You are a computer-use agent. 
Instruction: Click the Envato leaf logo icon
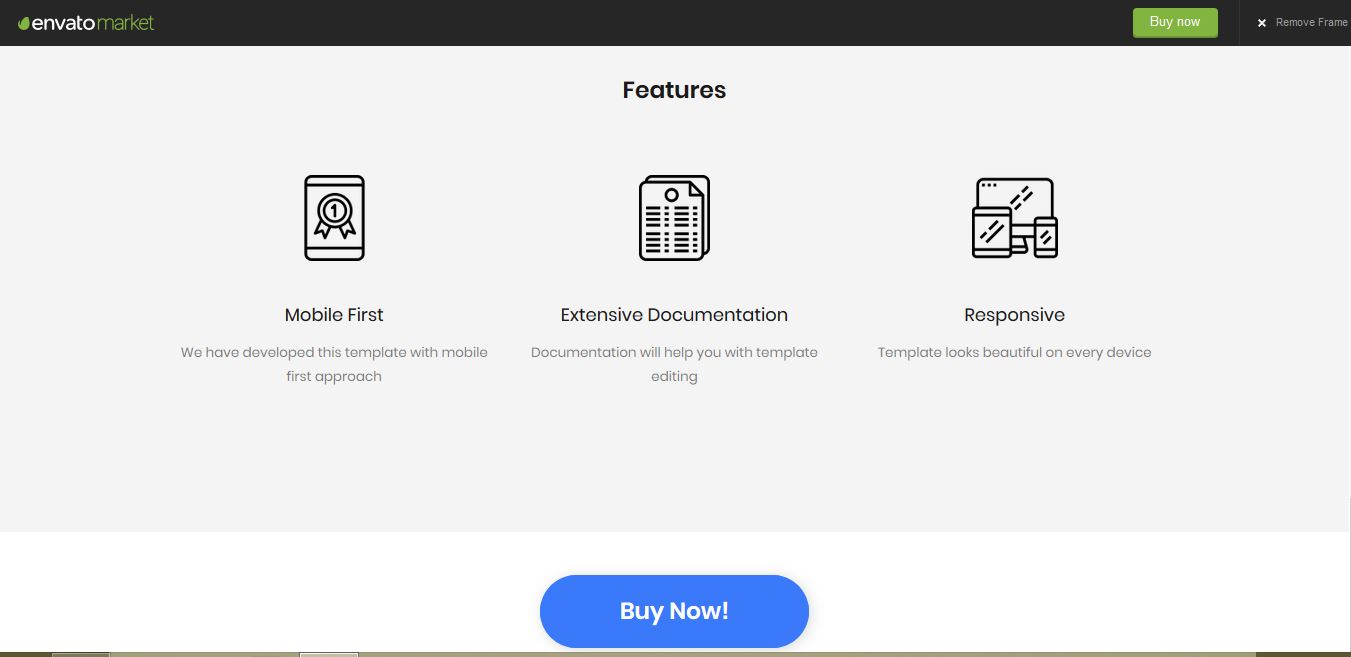24,23
